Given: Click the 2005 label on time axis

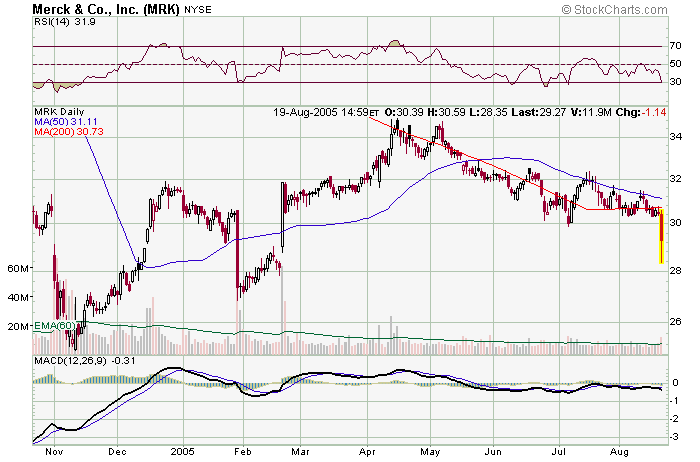Looking at the screenshot, I should 183,452.
